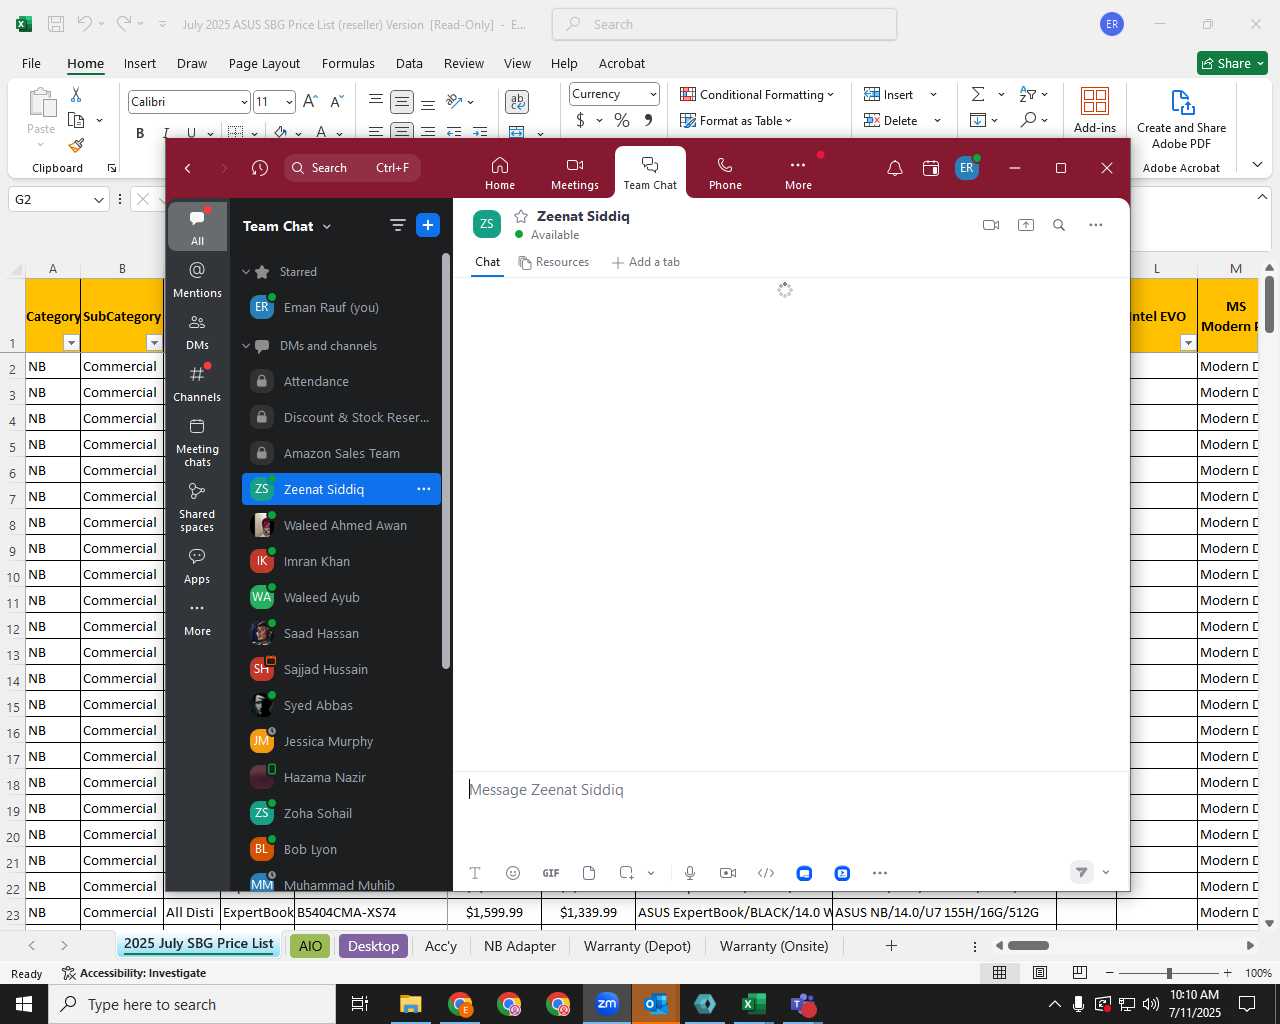The height and width of the screenshot is (1024, 1280).
Task: Search within the Zeenat Siddiq chat
Action: [1059, 225]
